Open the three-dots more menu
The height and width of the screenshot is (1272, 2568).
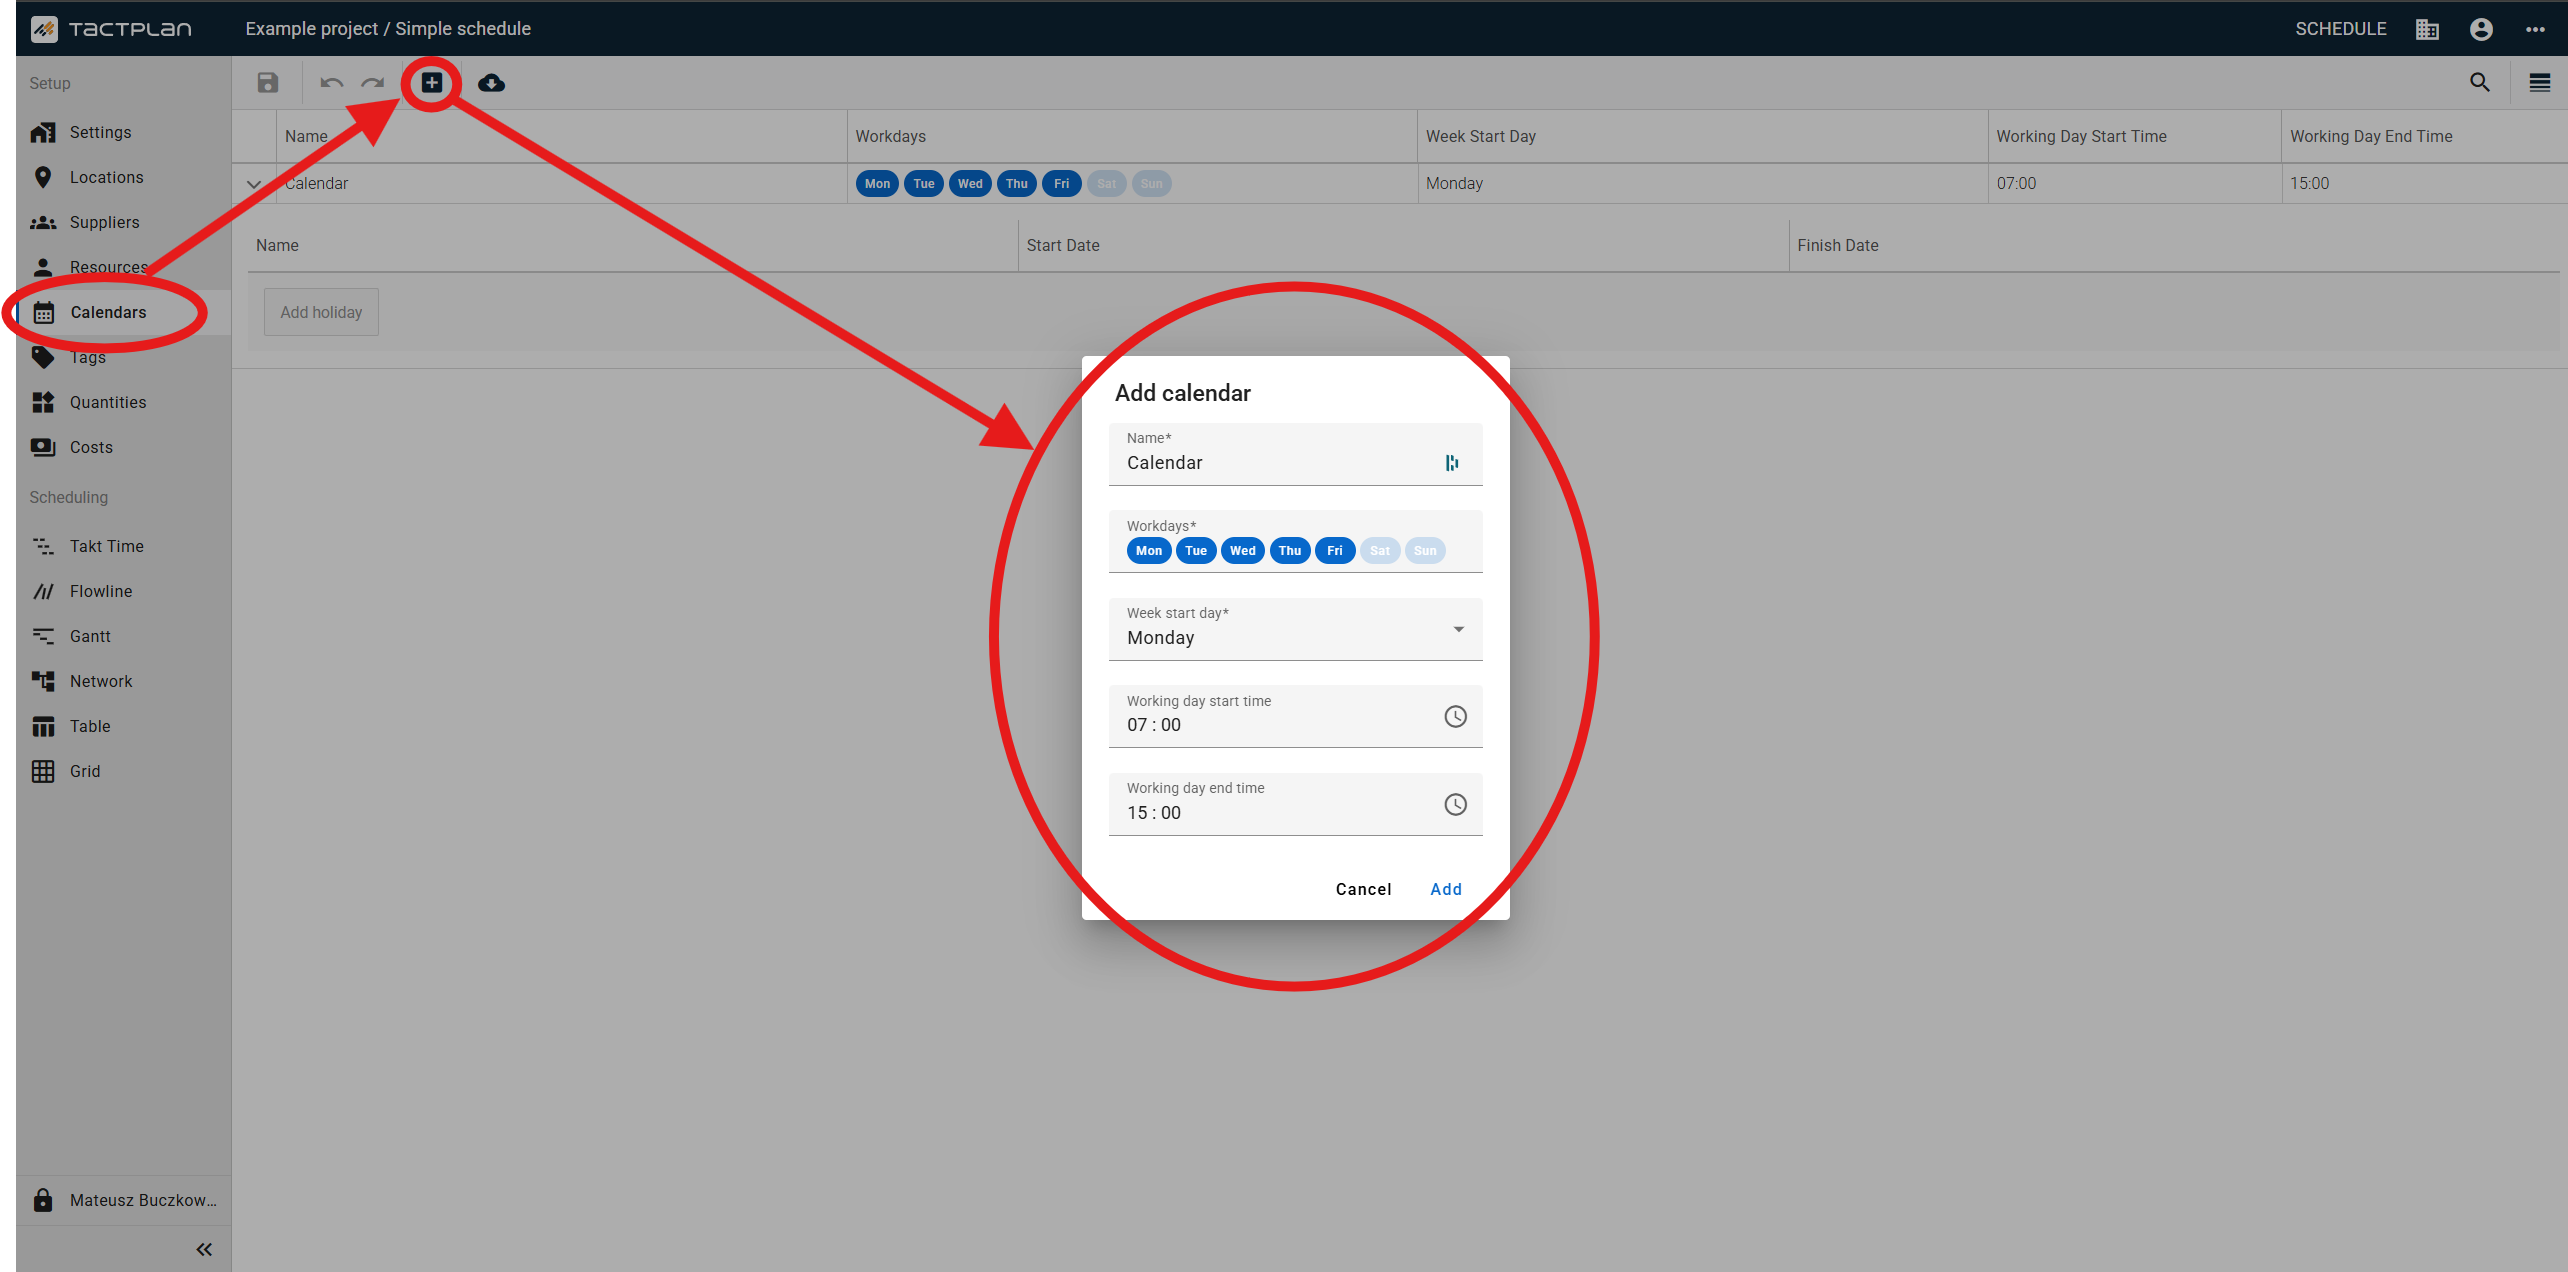pyautogui.click(x=2535, y=29)
